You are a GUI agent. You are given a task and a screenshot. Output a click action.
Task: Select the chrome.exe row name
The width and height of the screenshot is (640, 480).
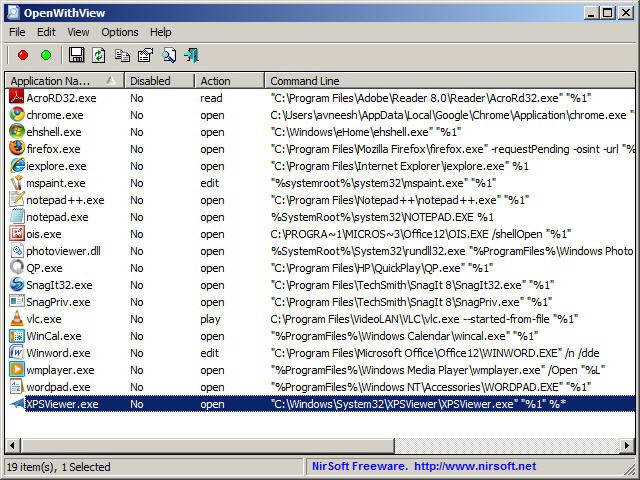point(55,115)
